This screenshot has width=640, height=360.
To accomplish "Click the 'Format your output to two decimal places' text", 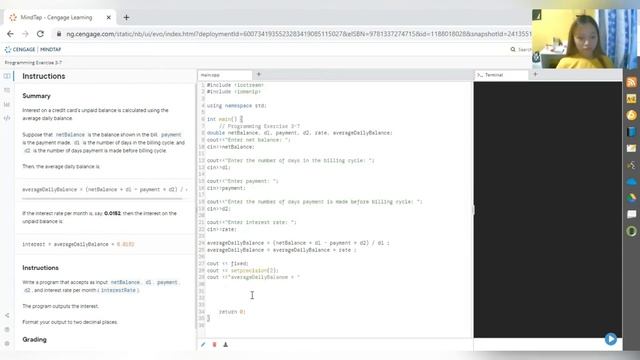I will pyautogui.click(x=70, y=322).
